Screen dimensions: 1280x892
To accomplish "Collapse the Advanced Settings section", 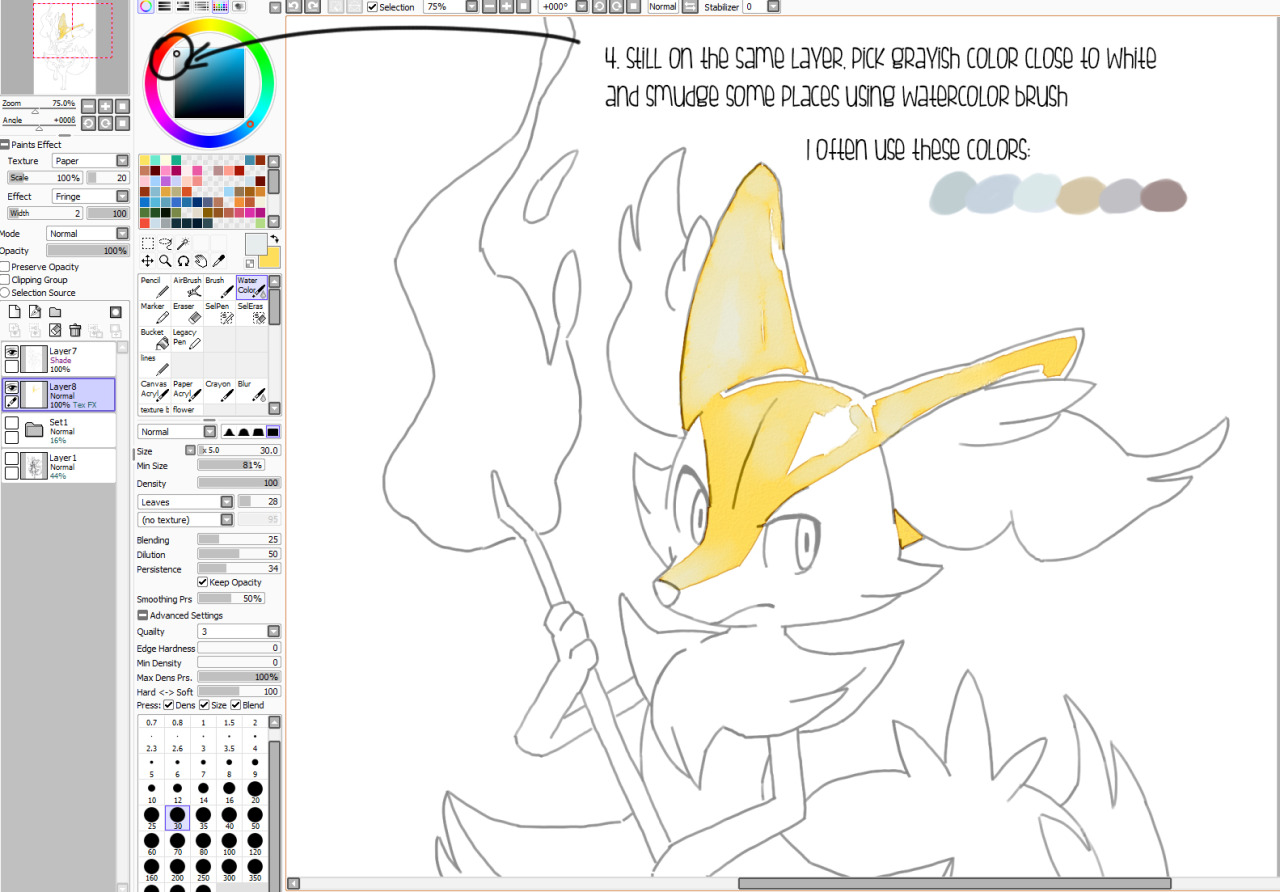I will (142, 615).
